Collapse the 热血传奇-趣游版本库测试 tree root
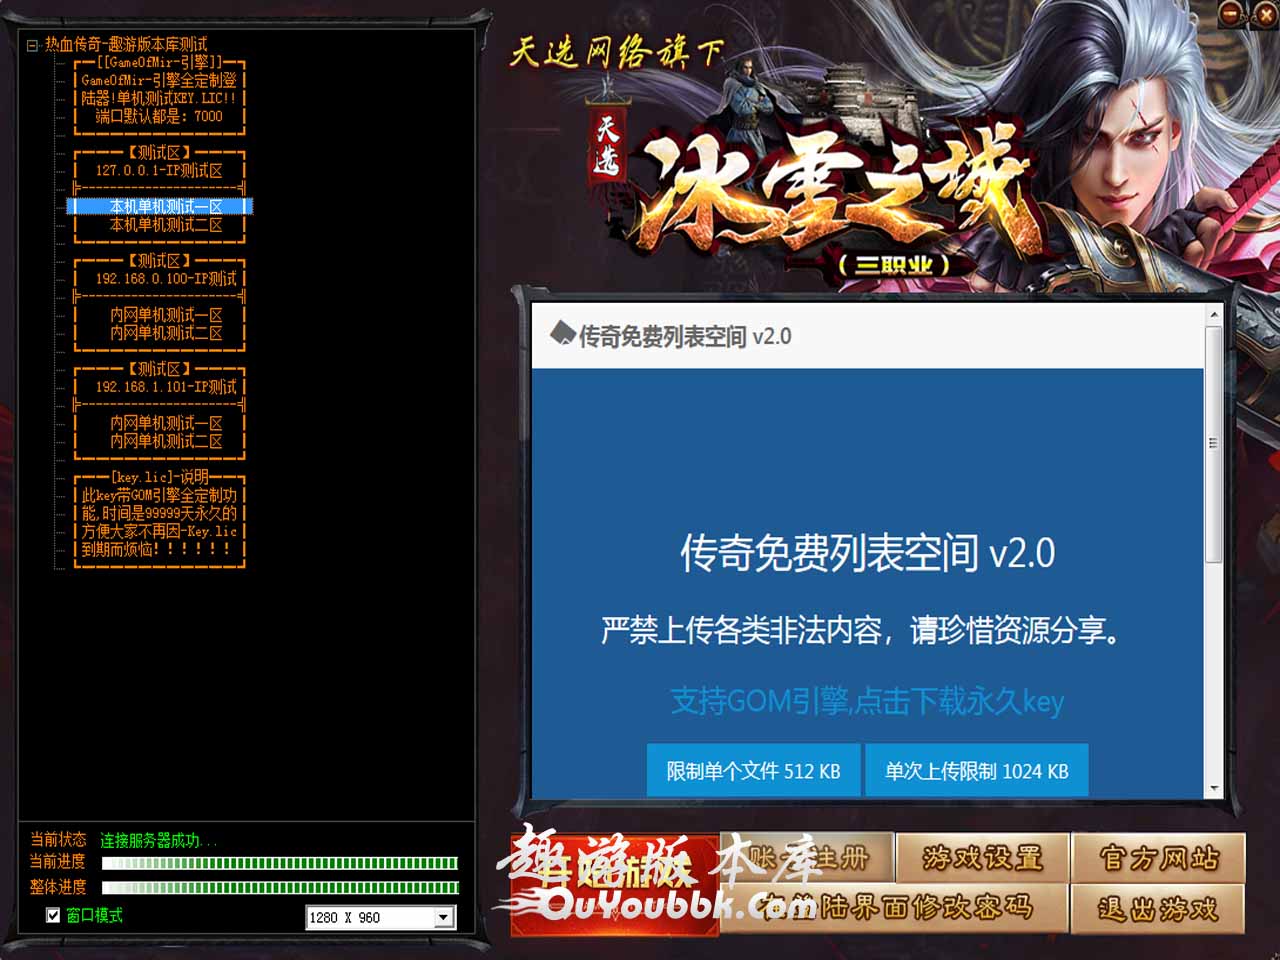Viewport: 1280px width, 960px height. 32,45
